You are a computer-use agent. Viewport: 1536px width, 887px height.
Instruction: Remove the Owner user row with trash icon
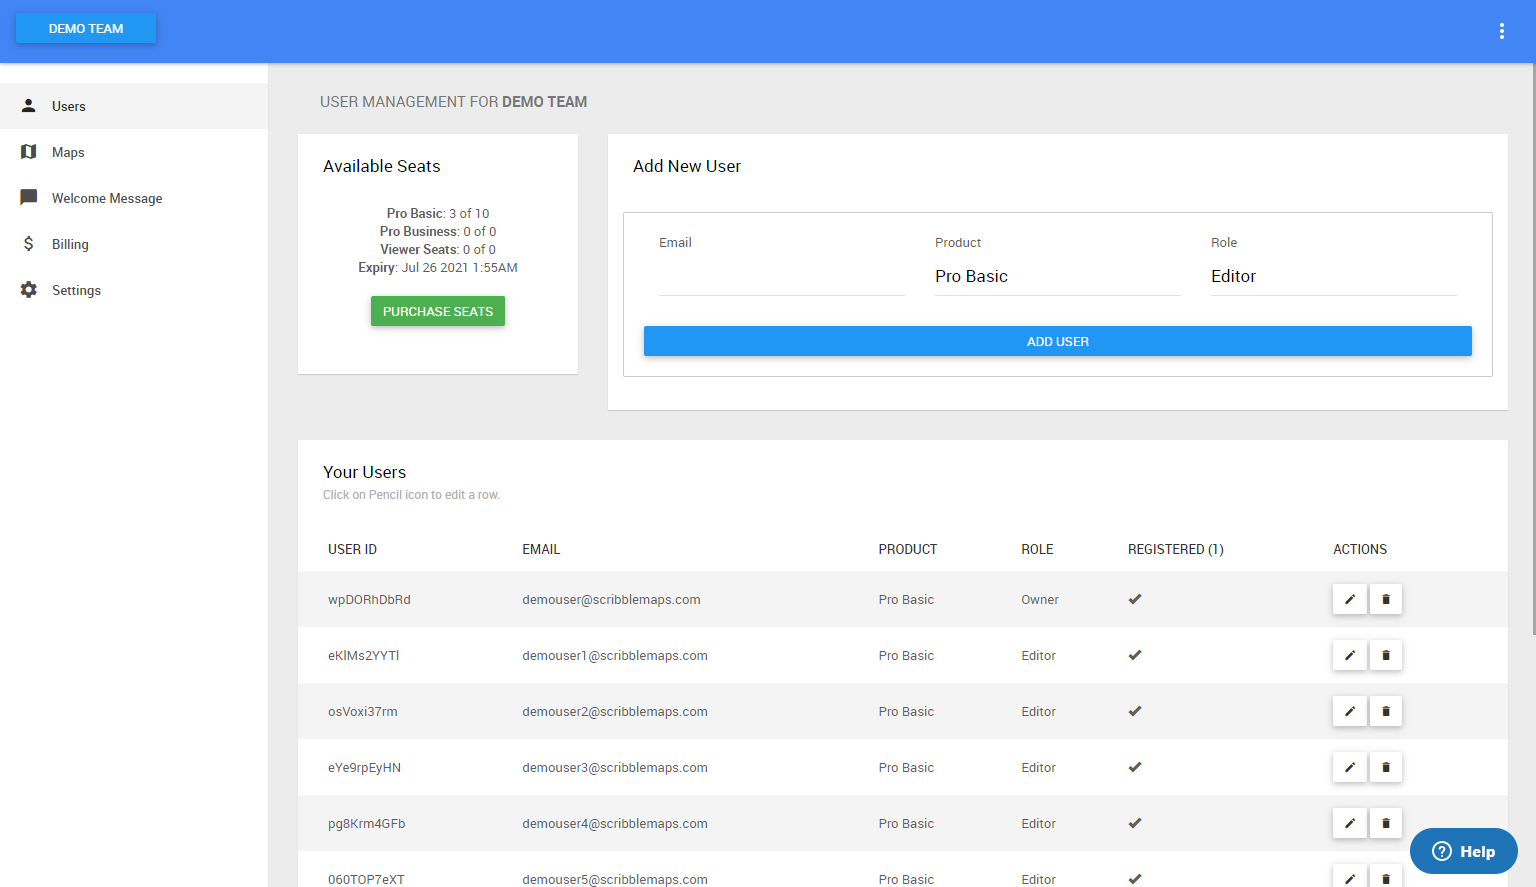1385,599
